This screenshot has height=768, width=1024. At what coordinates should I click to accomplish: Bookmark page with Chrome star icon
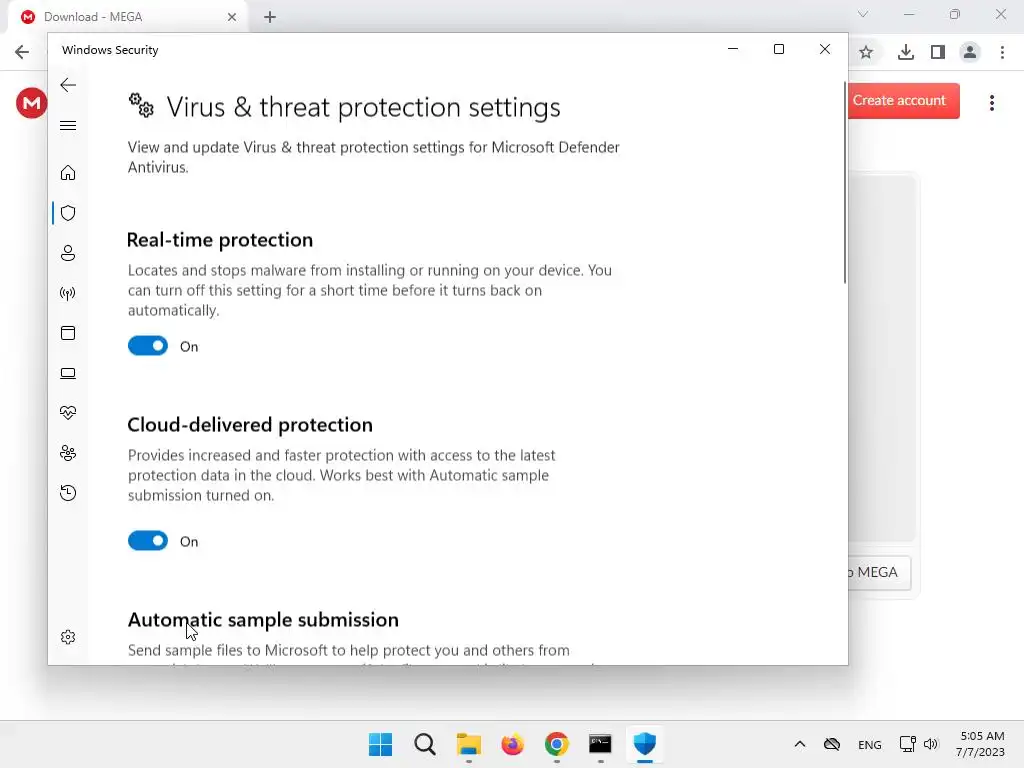[x=866, y=52]
